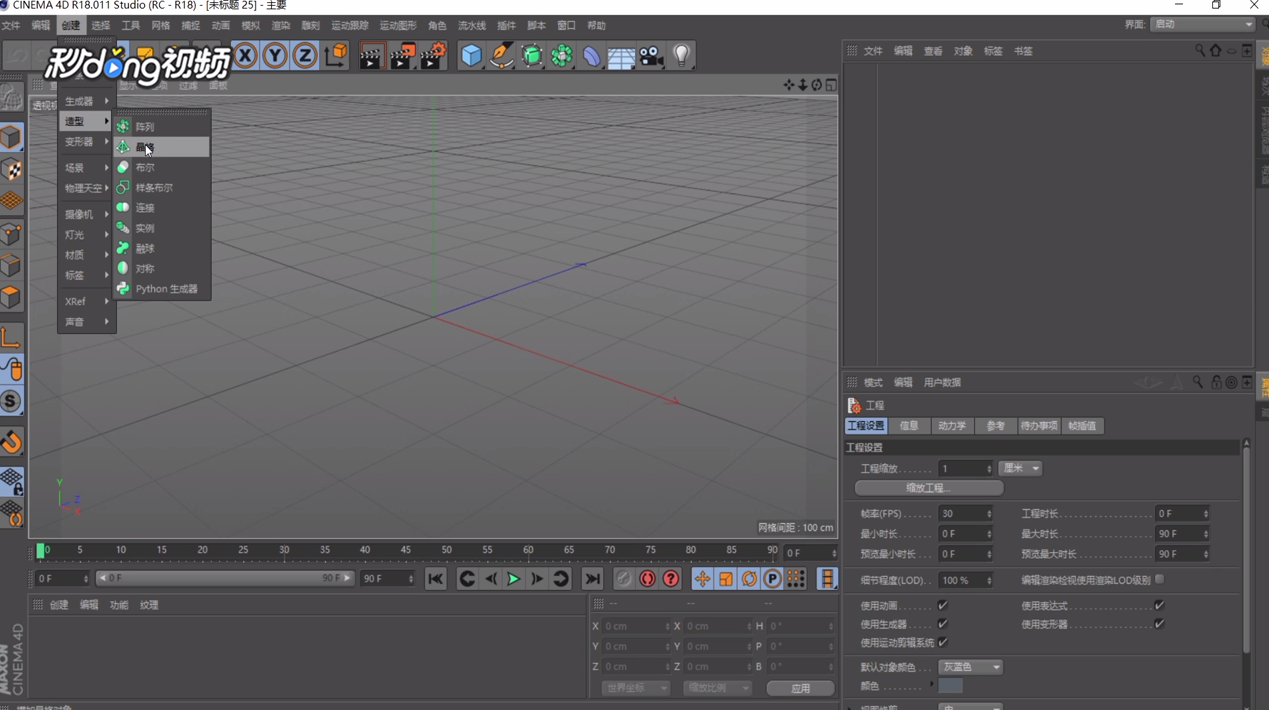Open the 世界坐标 dropdown in coordinates panel
This screenshot has width=1269, height=710.
coord(636,688)
